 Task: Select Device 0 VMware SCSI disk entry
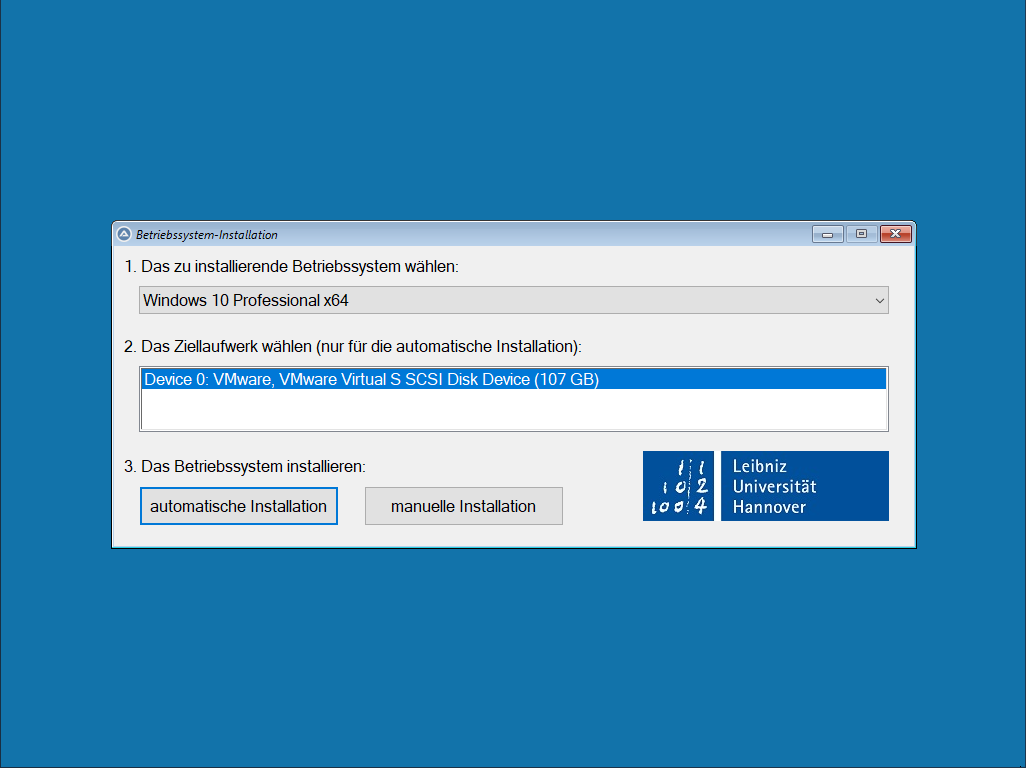coord(514,379)
